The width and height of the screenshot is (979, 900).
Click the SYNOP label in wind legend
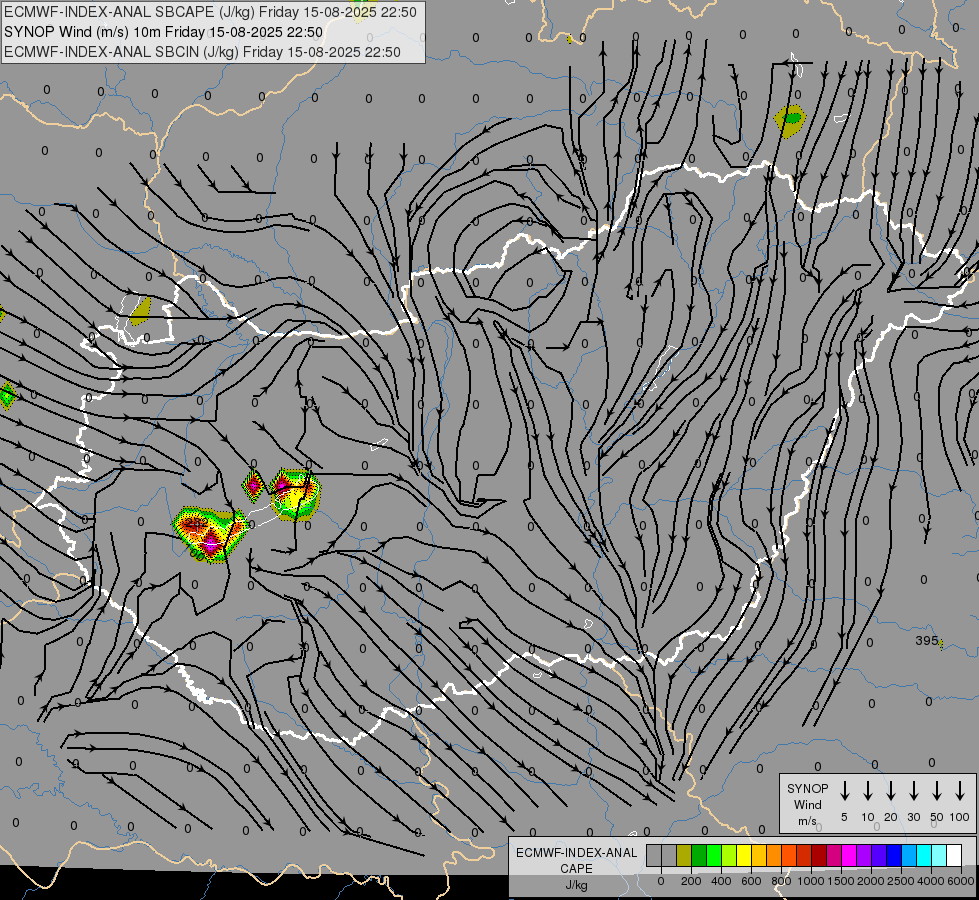pos(807,788)
